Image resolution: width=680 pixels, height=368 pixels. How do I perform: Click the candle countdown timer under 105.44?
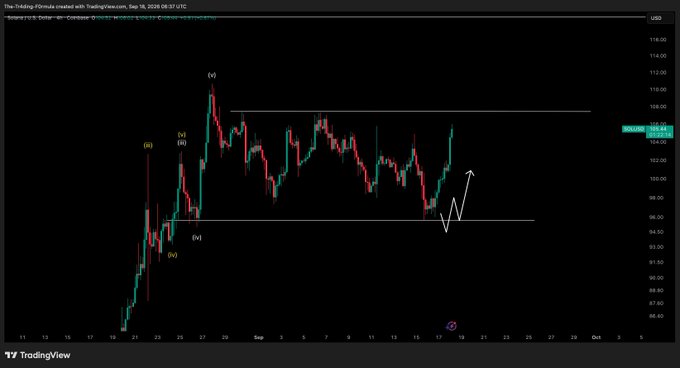[x=660, y=135]
